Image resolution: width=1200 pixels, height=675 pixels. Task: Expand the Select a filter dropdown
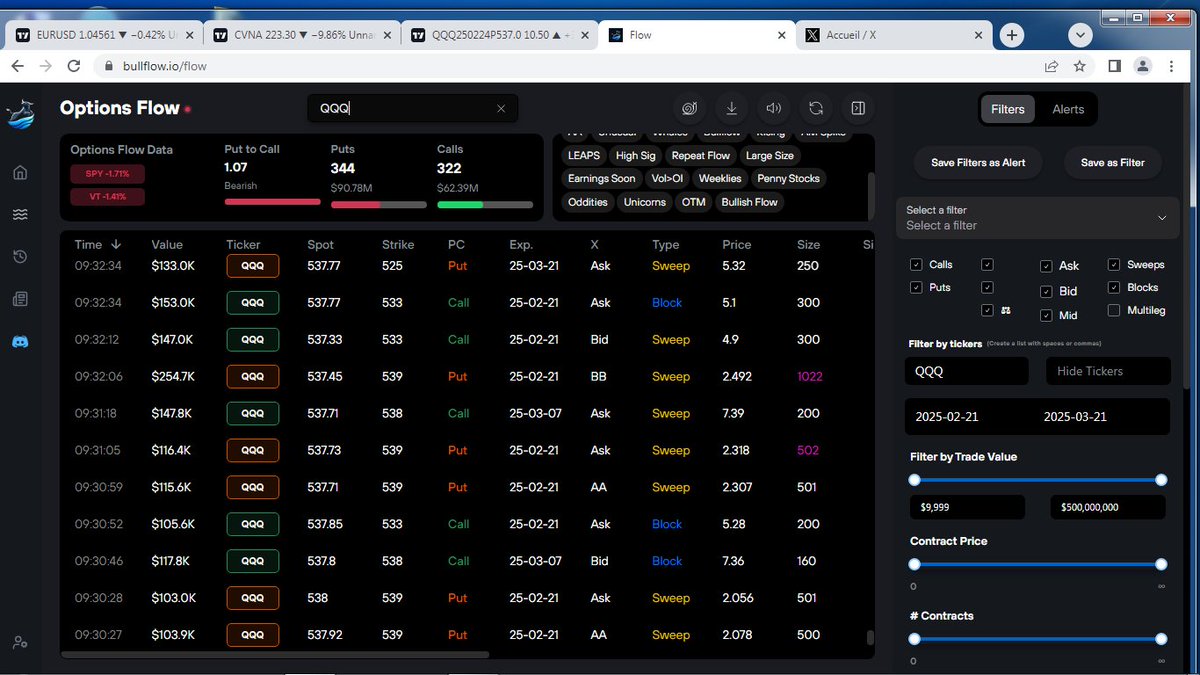(x=1037, y=218)
